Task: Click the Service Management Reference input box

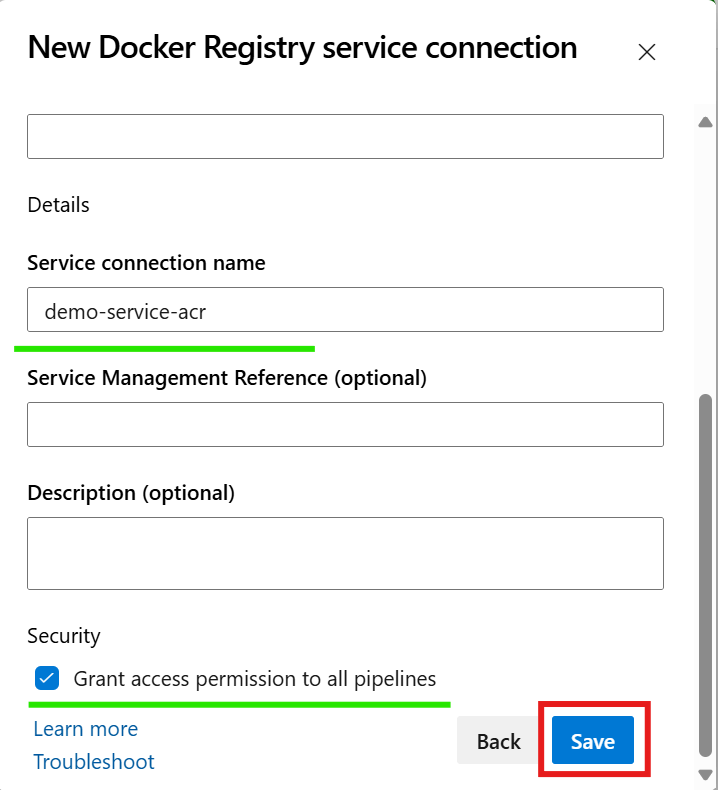Action: tap(345, 424)
